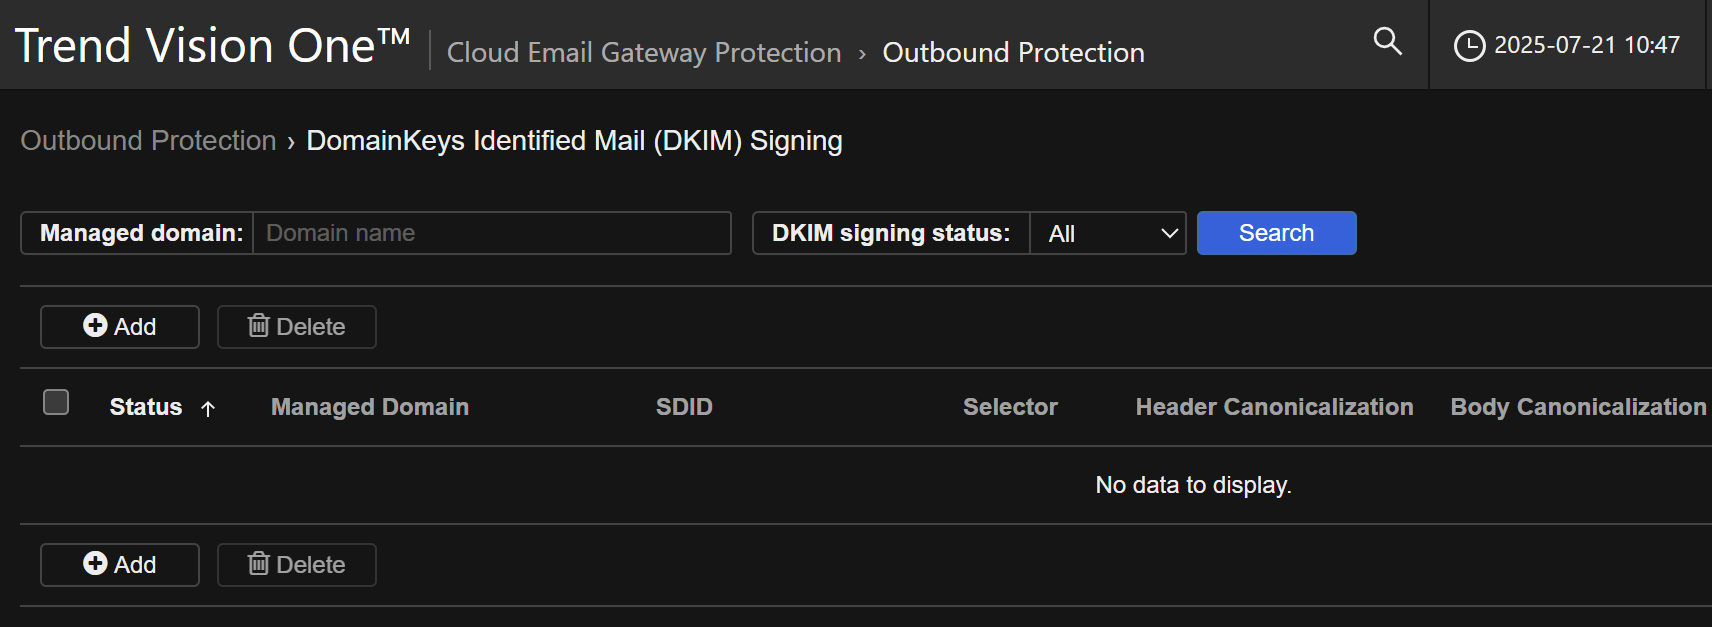
Task: Click the plus icon on top Add button
Action: [x=95, y=326]
